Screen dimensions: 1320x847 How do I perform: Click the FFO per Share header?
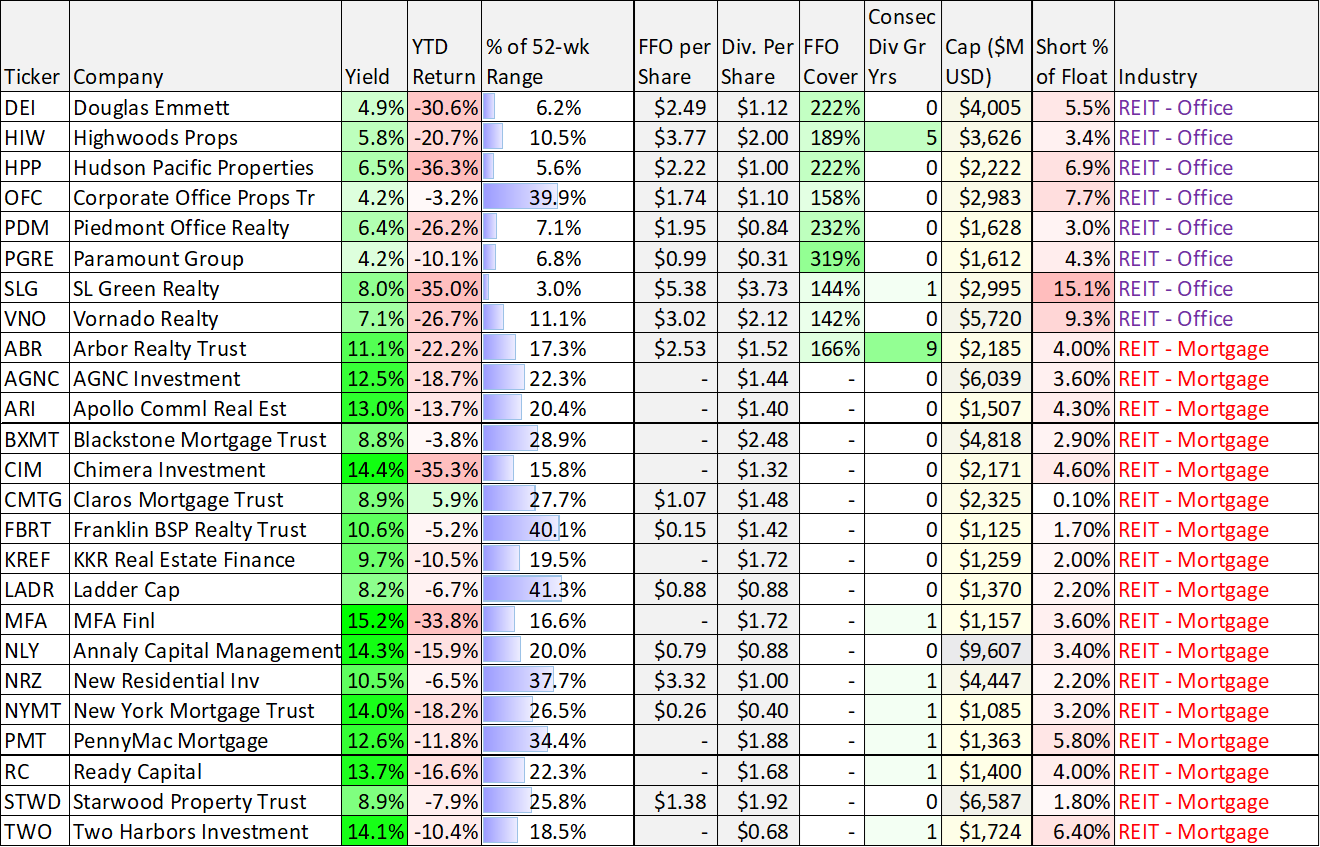(x=674, y=47)
